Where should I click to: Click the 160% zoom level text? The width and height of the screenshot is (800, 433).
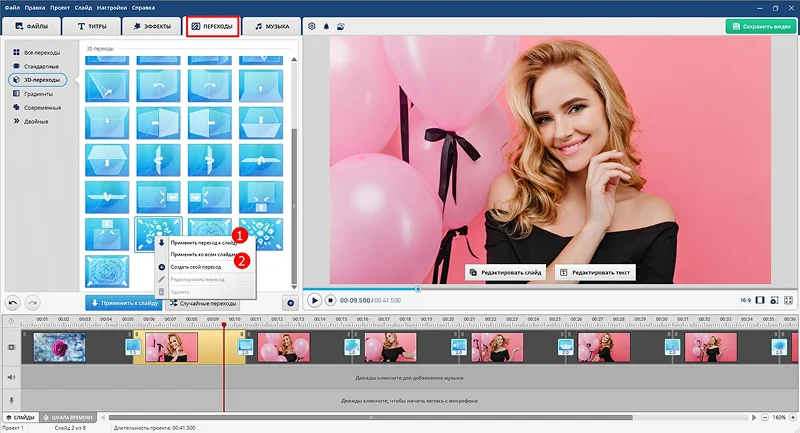coord(779,417)
